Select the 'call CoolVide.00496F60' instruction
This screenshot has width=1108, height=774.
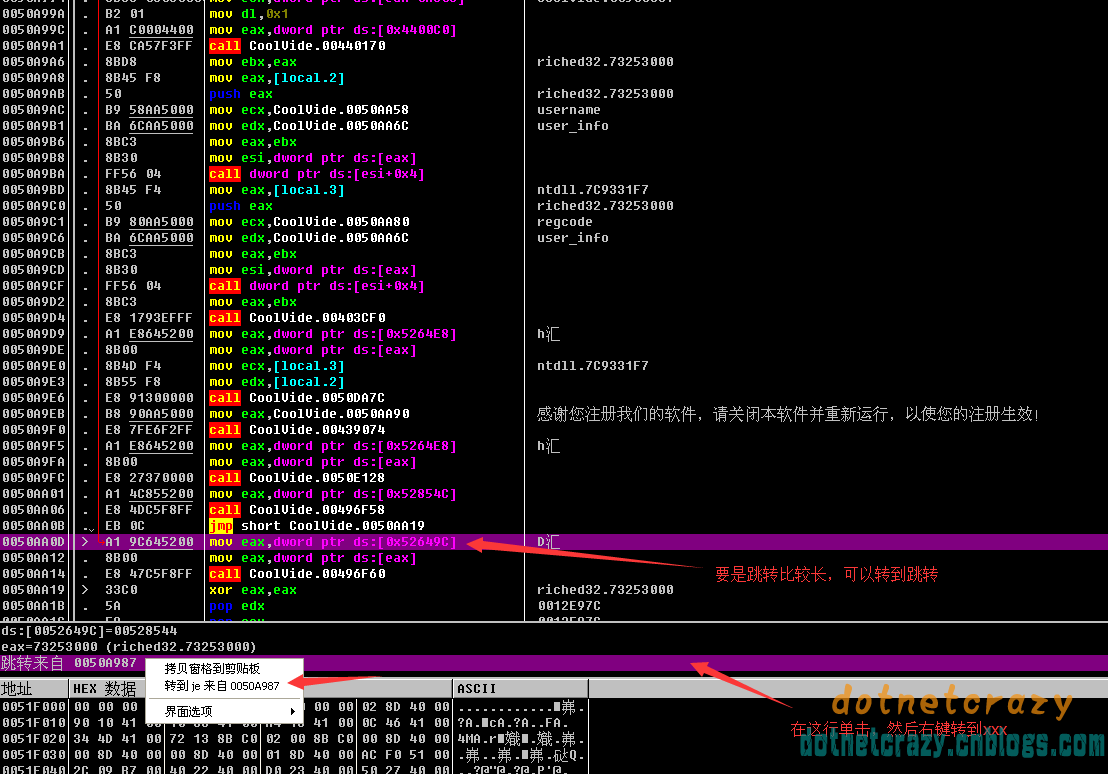297,574
